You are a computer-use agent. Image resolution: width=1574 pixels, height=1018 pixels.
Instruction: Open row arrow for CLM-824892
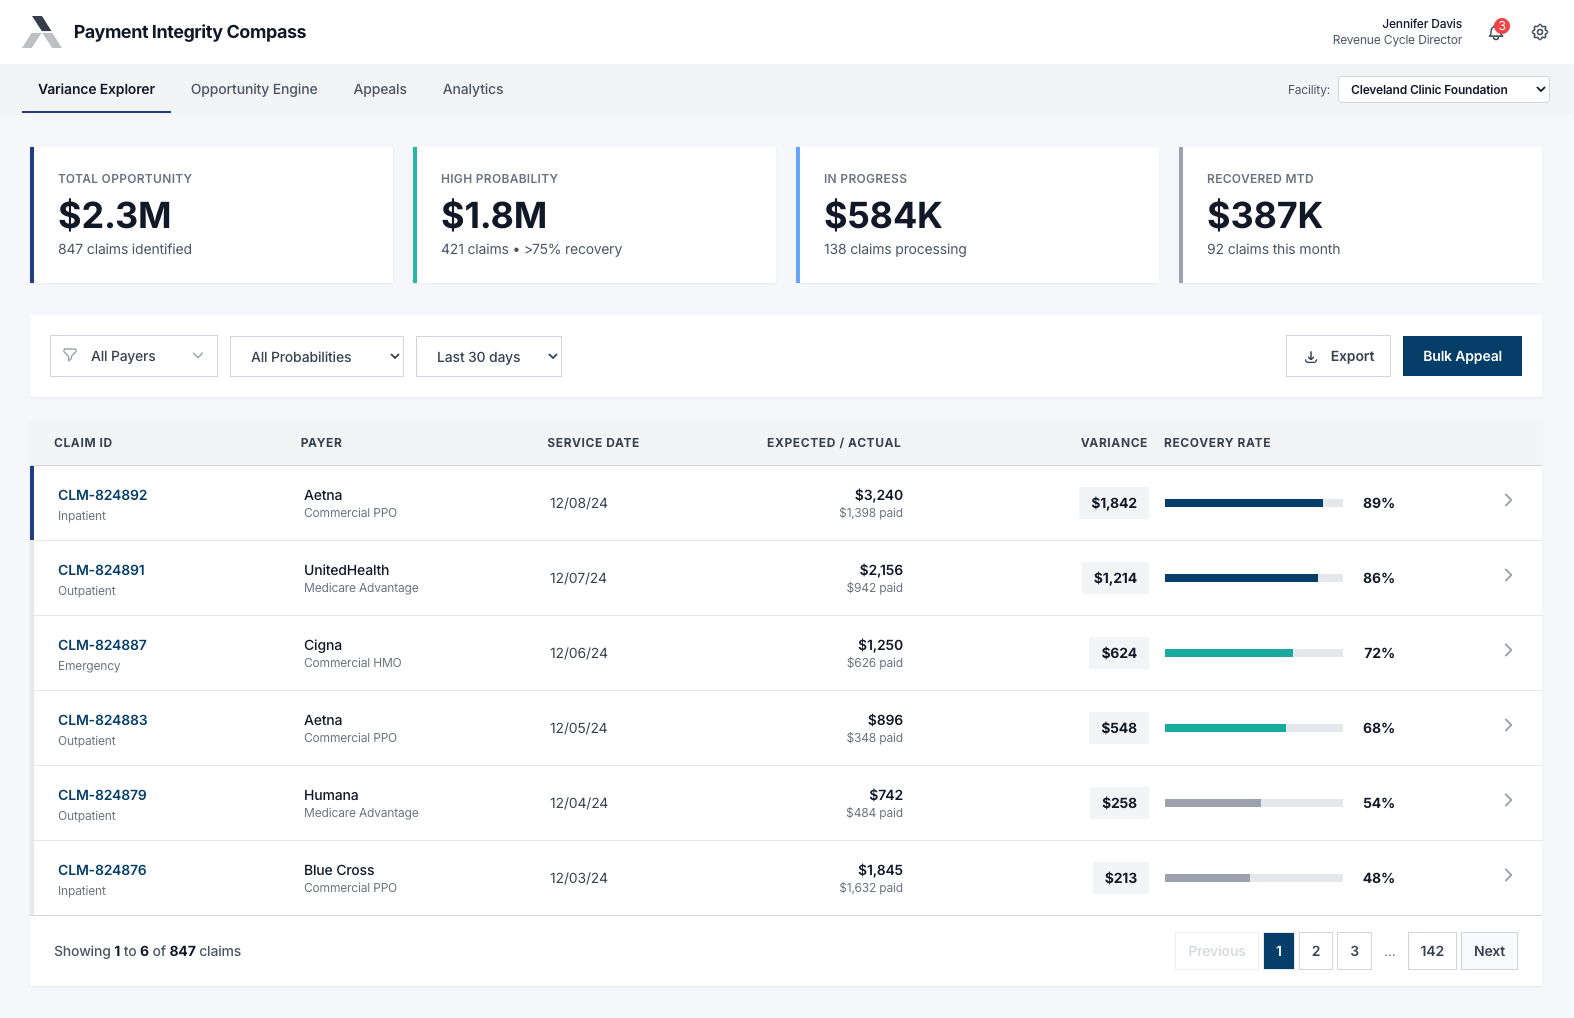[x=1508, y=500]
